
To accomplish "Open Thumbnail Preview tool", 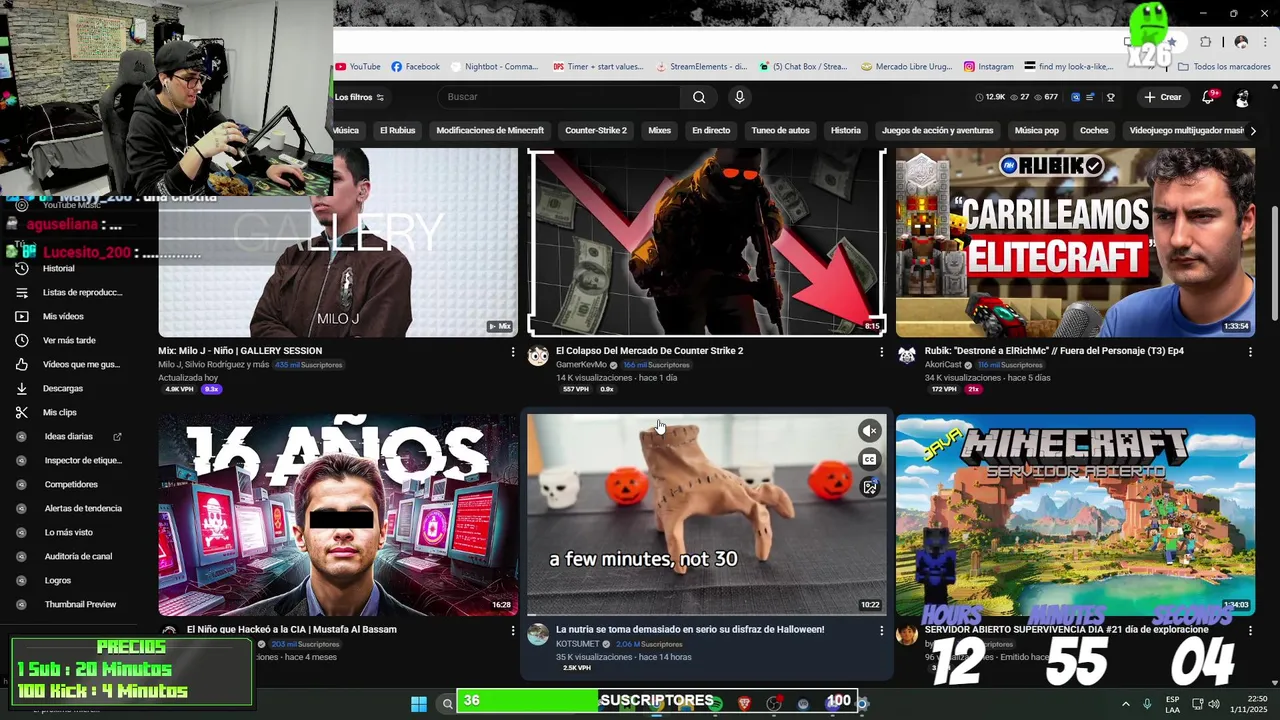I will (80, 604).
